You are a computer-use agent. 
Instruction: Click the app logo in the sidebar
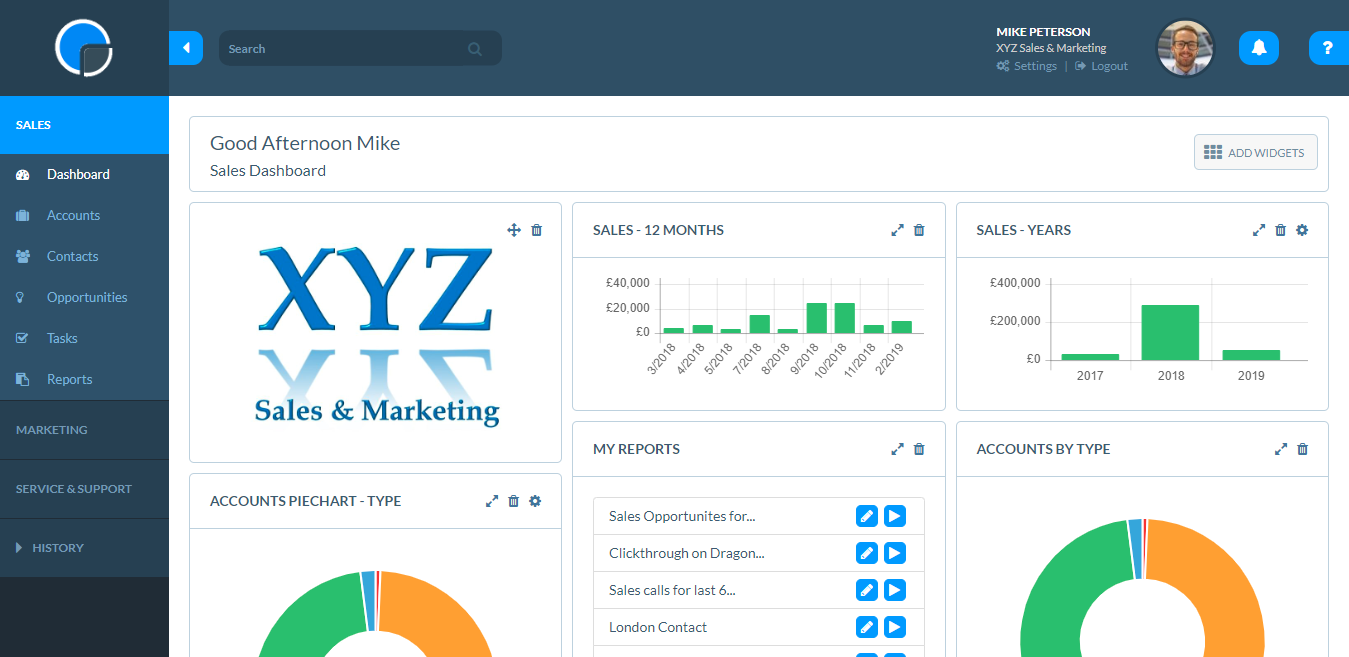84,47
